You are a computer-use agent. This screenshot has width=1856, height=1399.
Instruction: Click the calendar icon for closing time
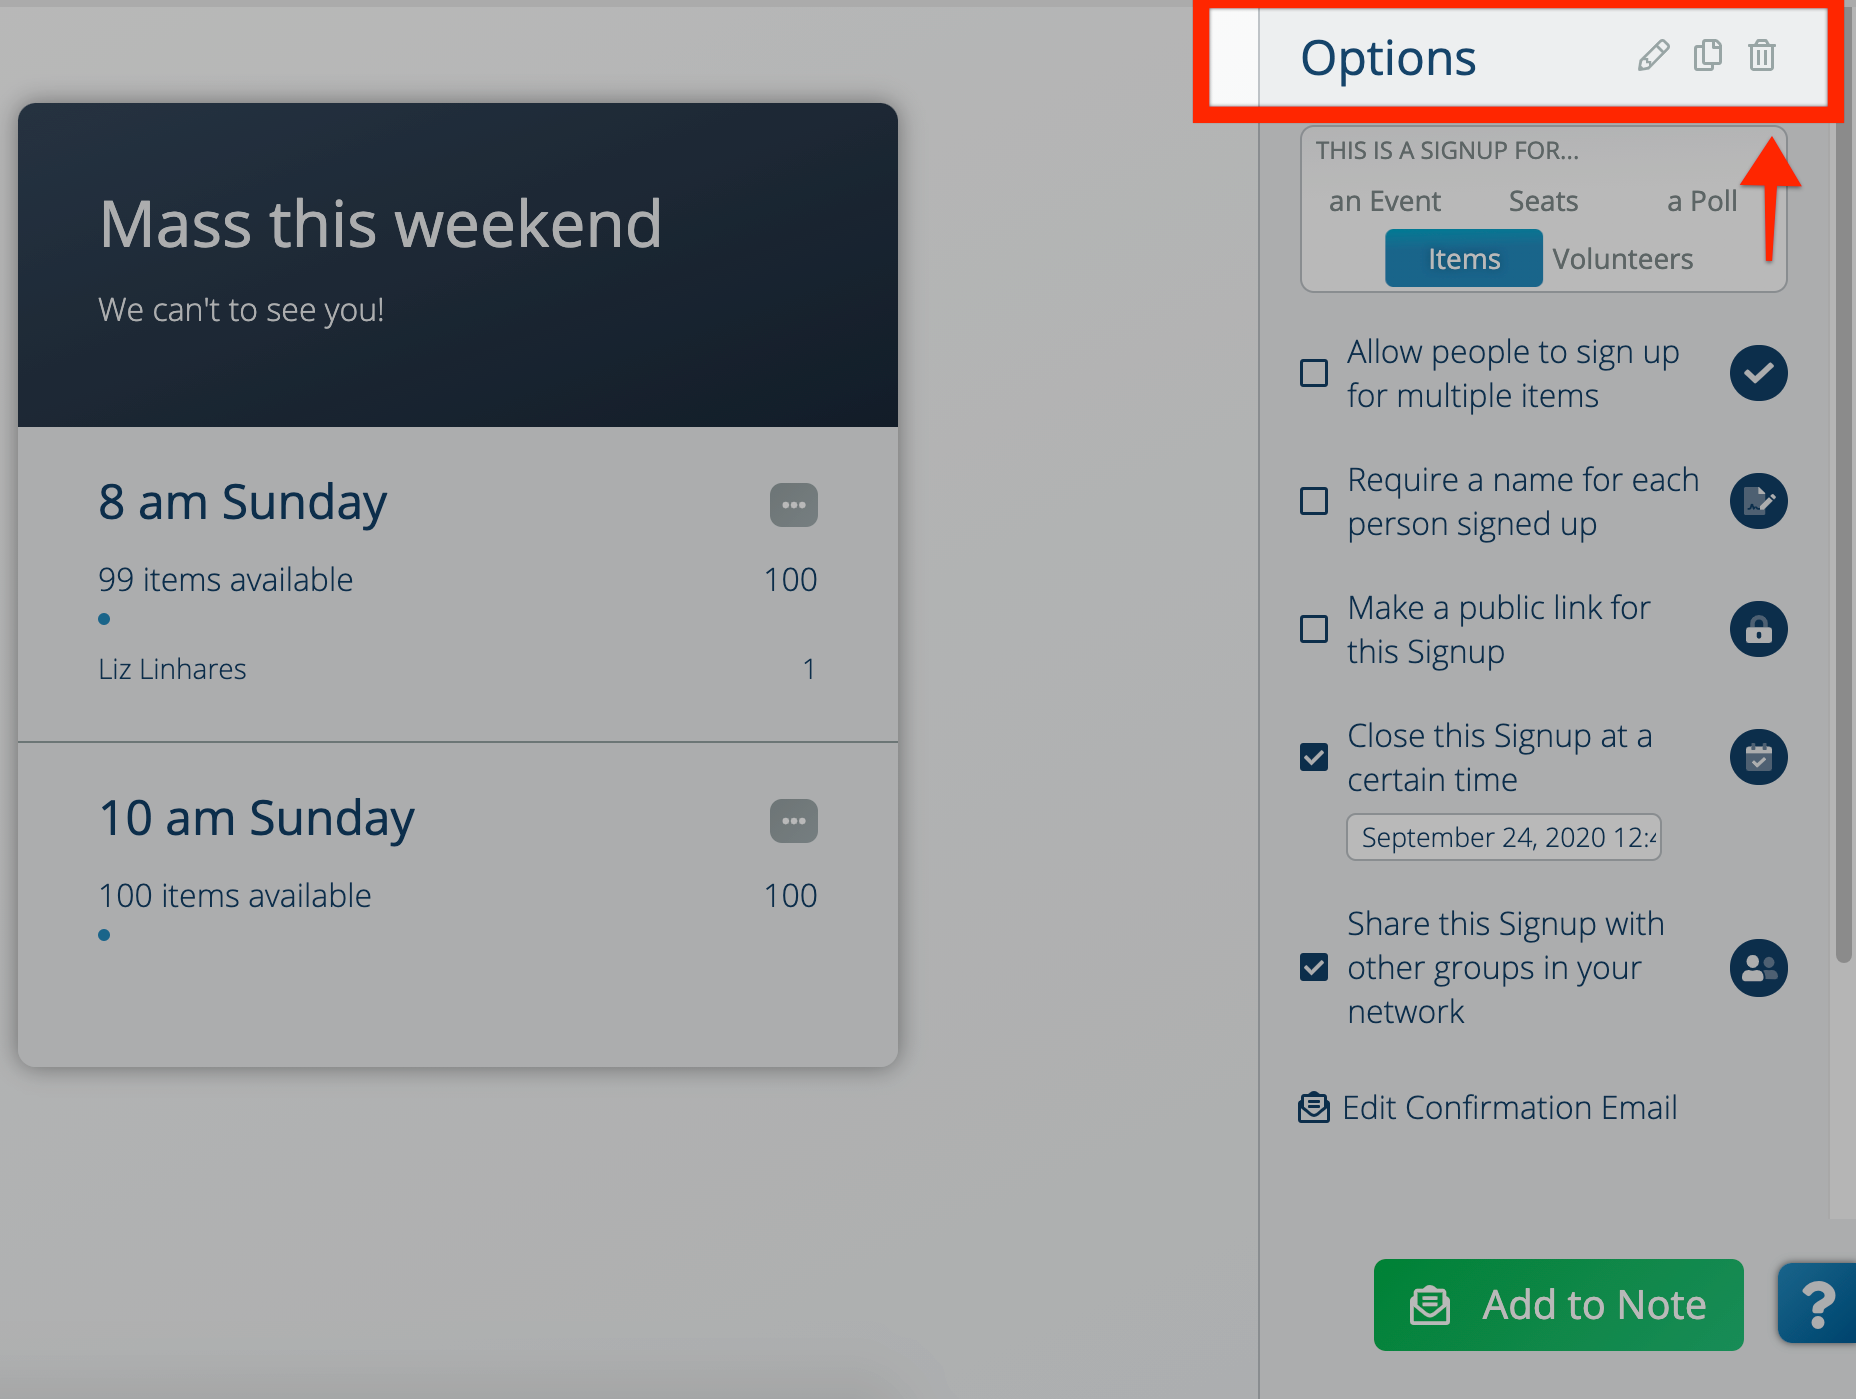coord(1758,757)
